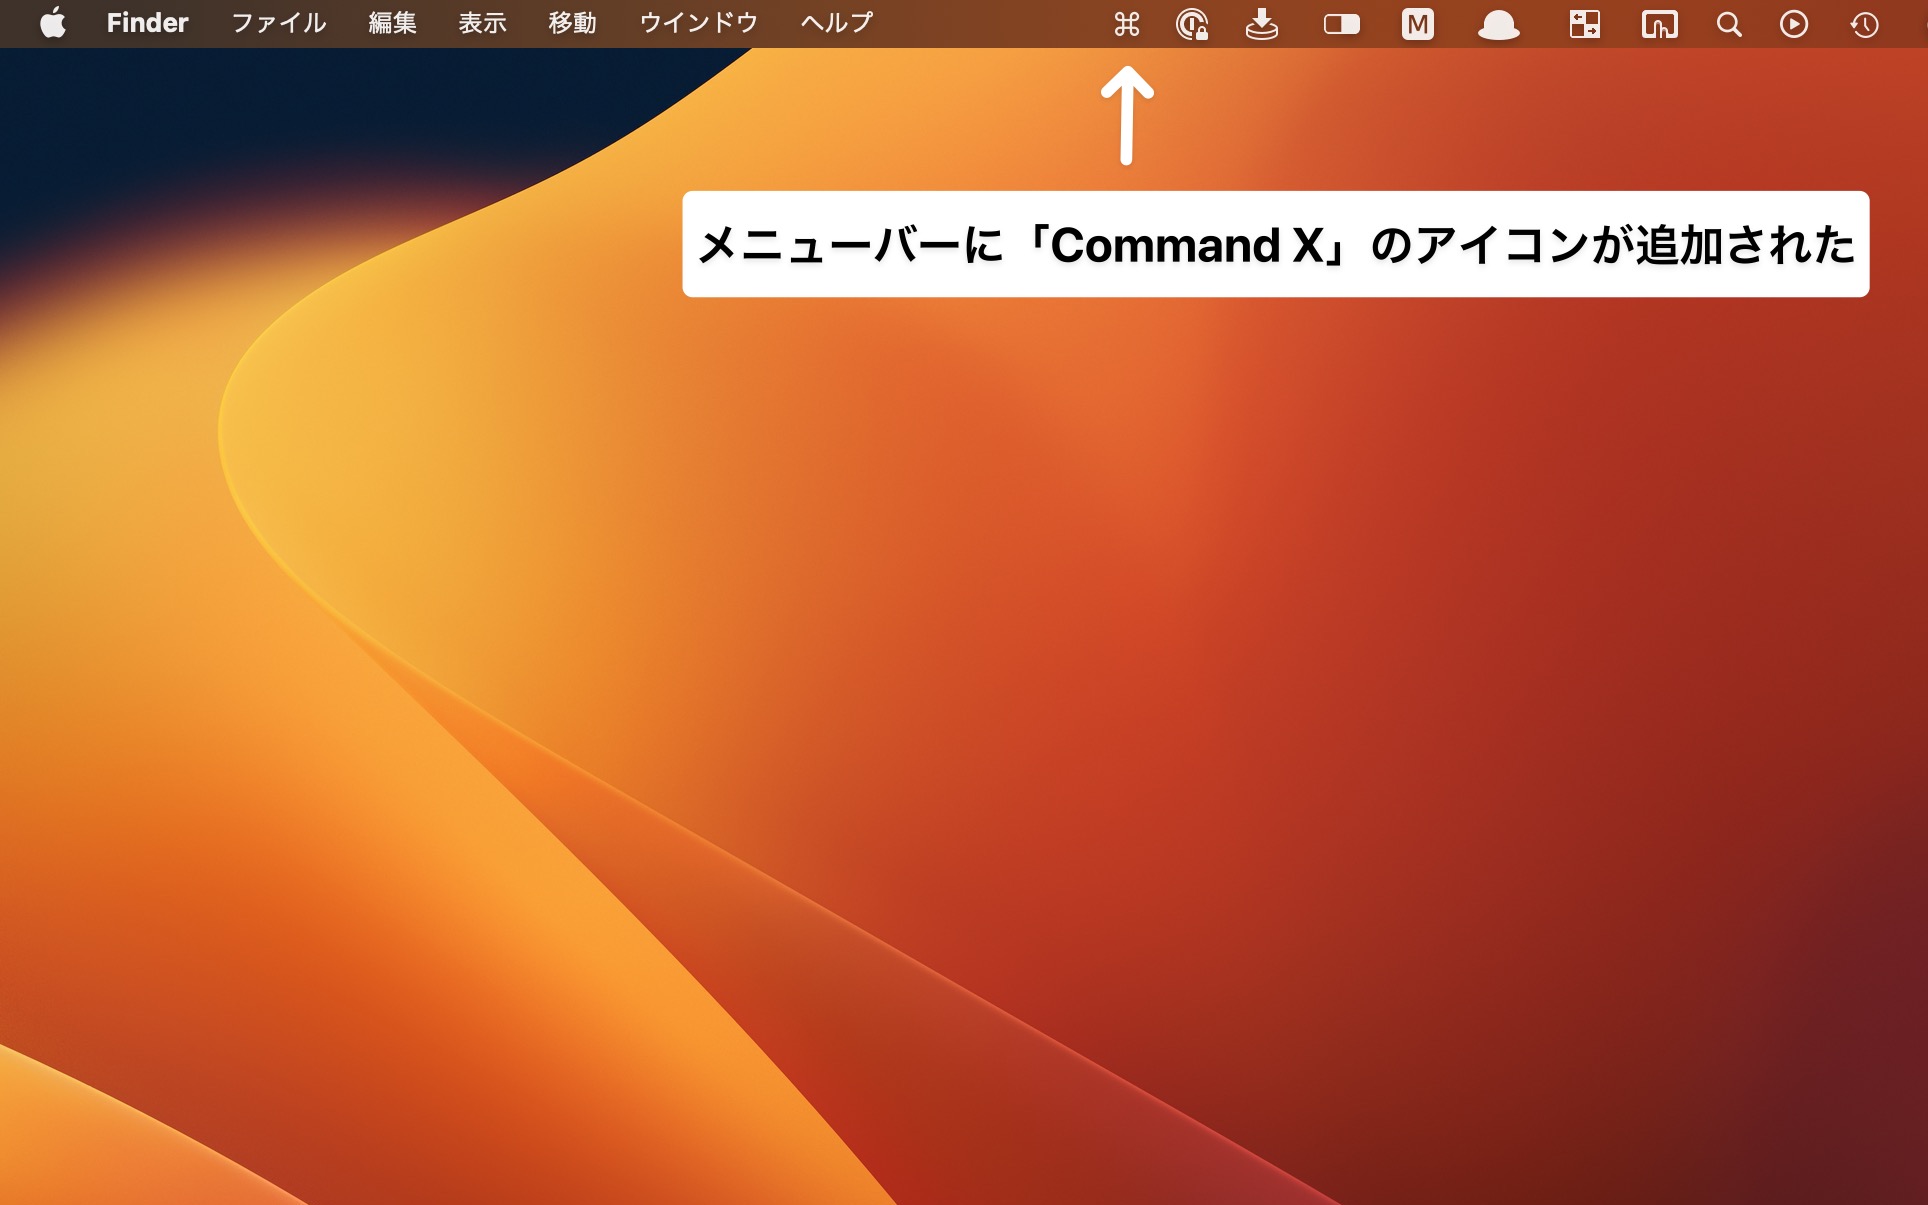Open the ファイル menu
The image size is (1928, 1205).
click(x=277, y=22)
